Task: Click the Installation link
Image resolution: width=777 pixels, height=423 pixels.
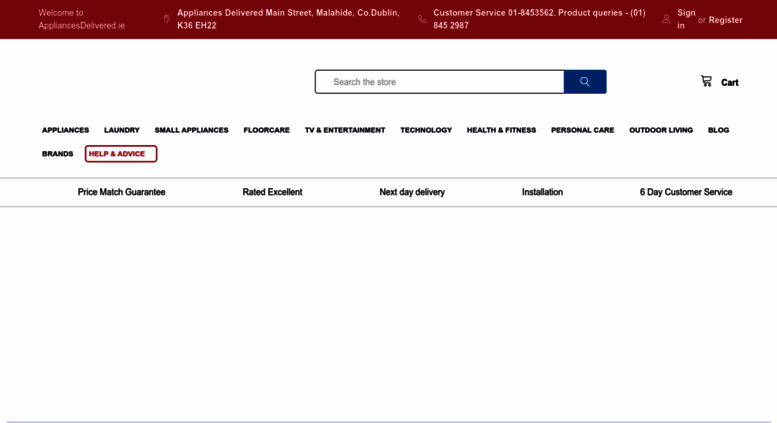Action: (x=542, y=192)
